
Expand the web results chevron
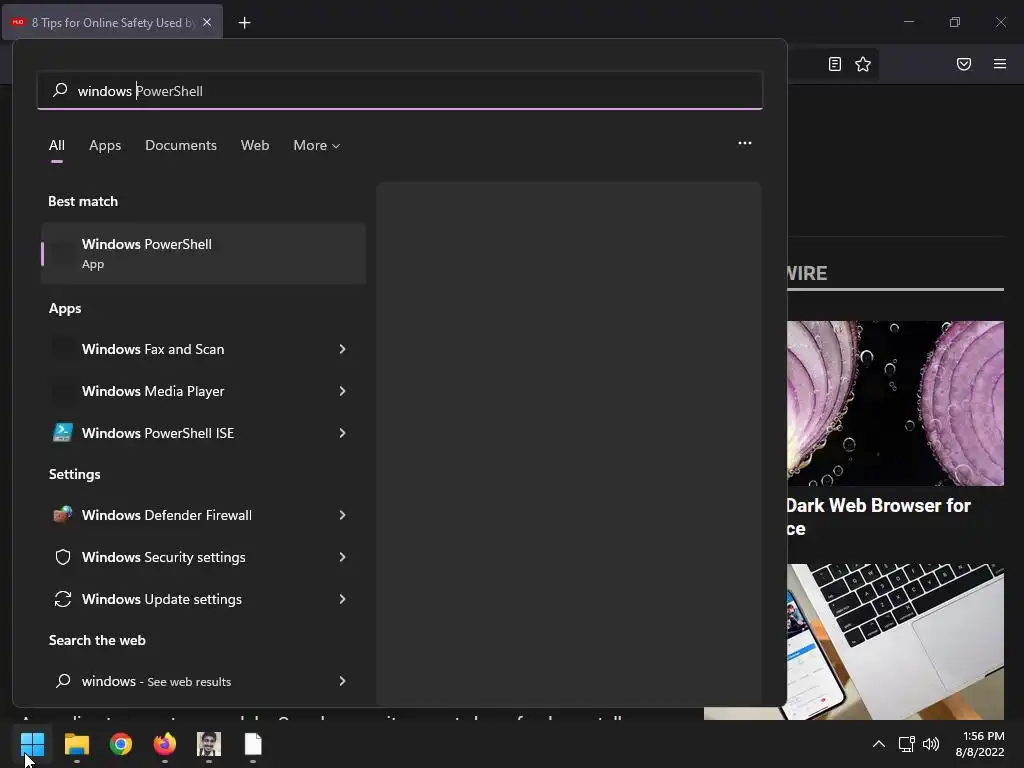[x=342, y=681]
